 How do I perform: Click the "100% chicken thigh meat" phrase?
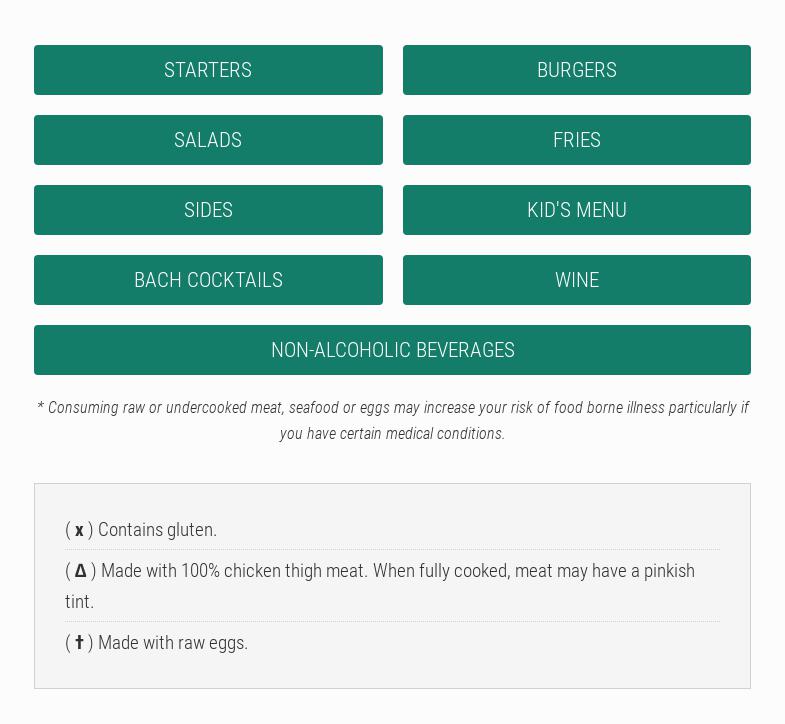272,571
